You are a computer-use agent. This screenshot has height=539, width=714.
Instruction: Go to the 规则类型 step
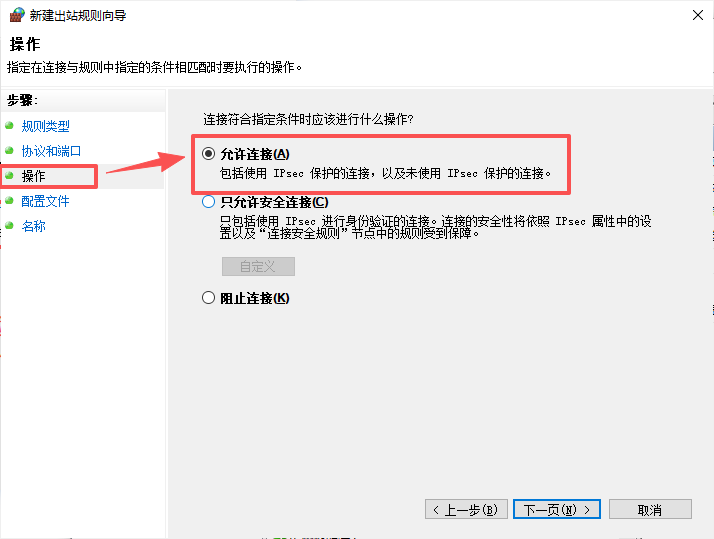click(46, 126)
